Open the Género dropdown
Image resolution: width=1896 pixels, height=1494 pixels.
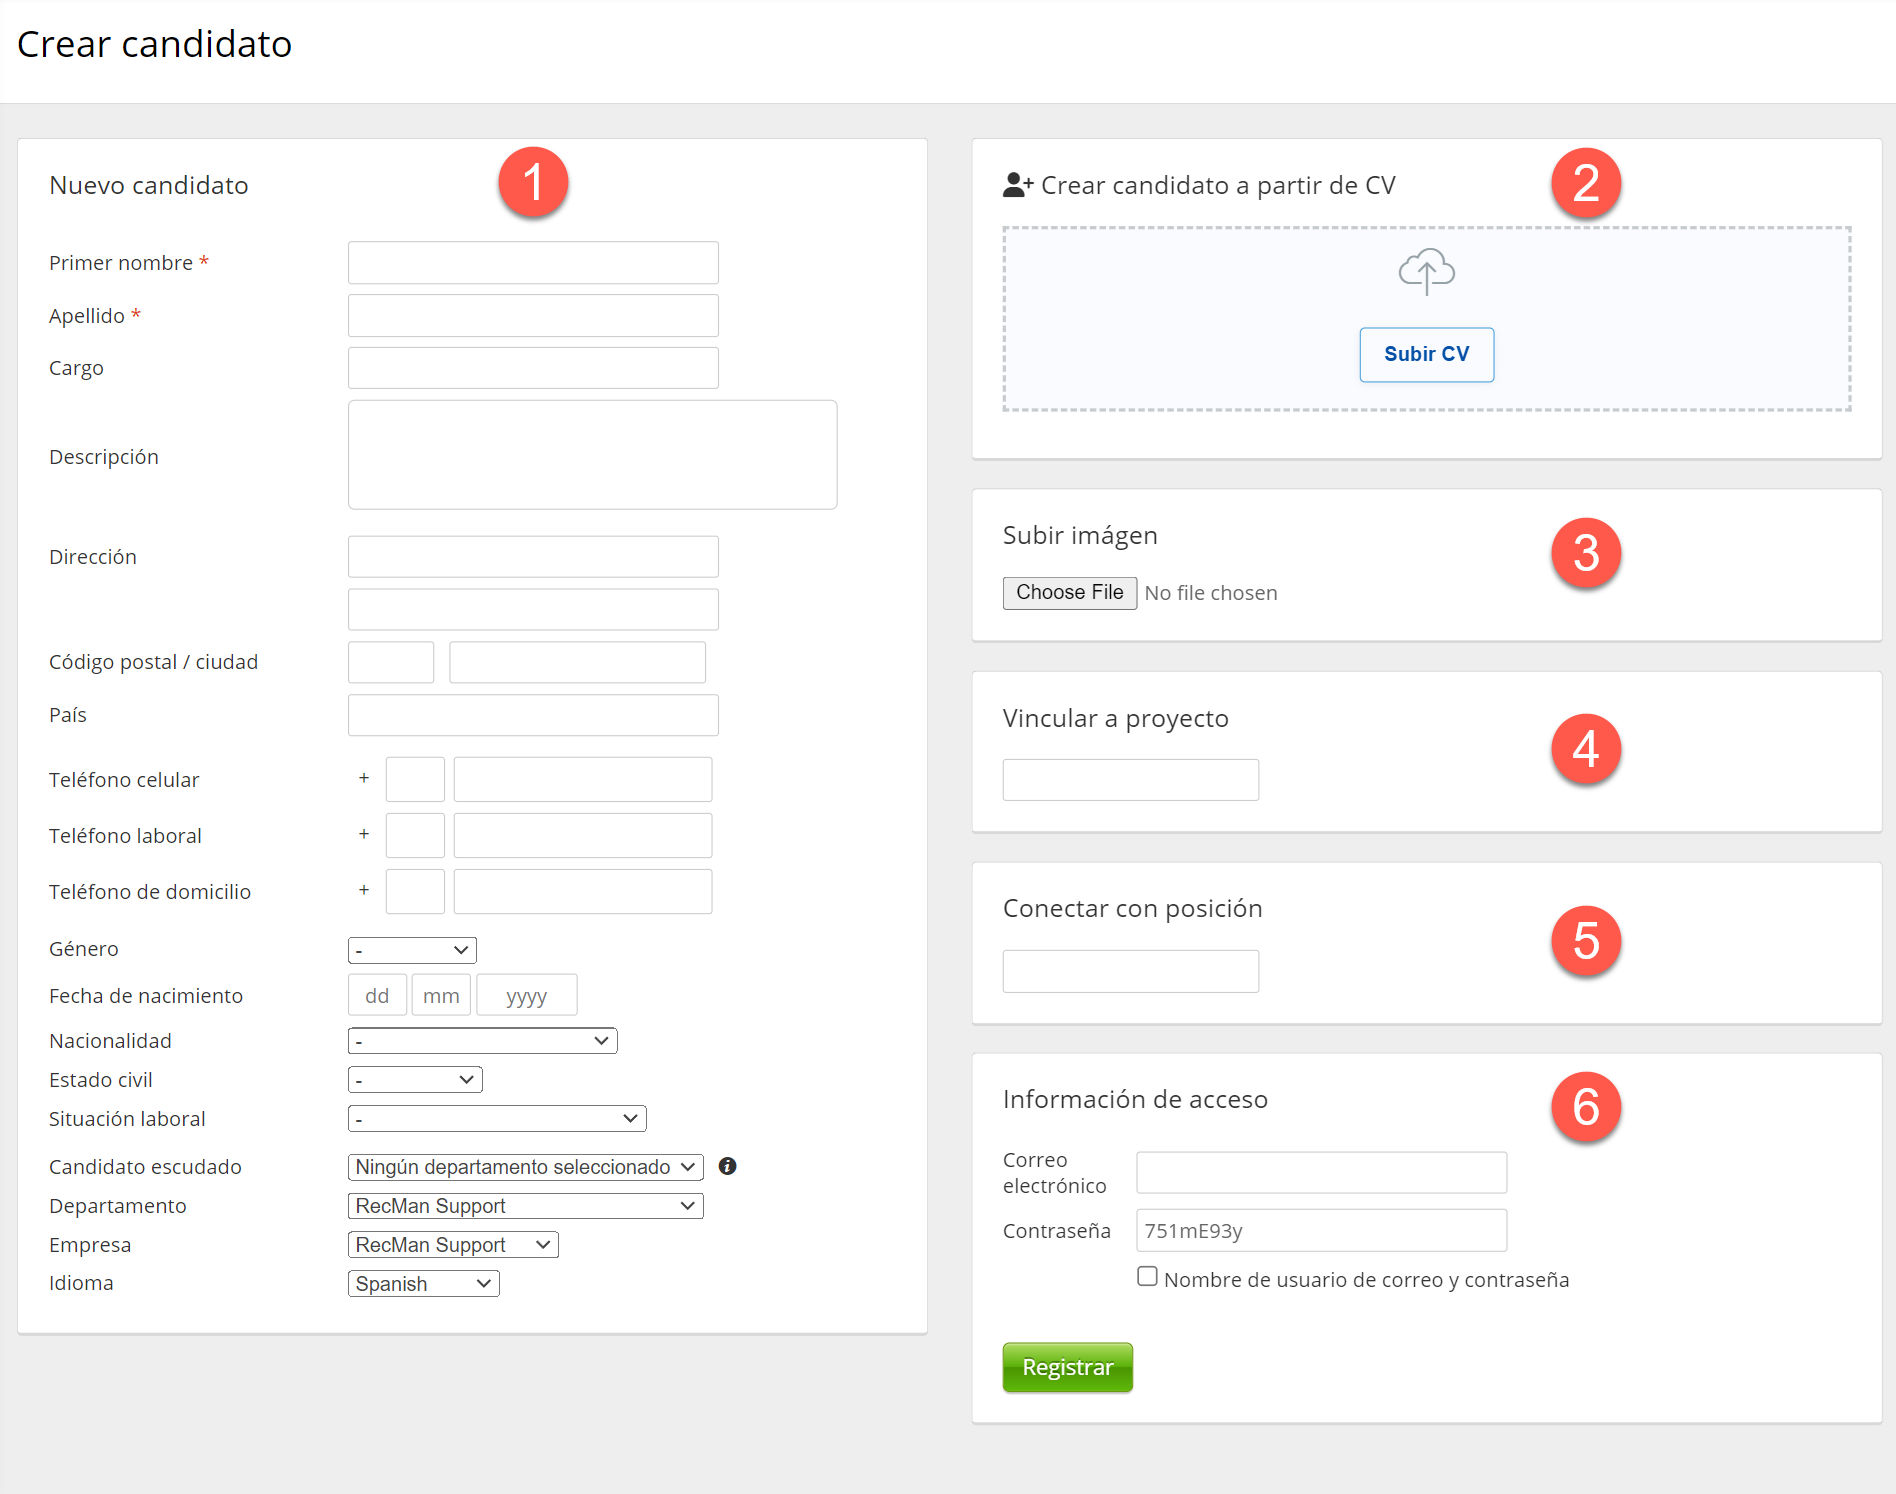pyautogui.click(x=412, y=950)
